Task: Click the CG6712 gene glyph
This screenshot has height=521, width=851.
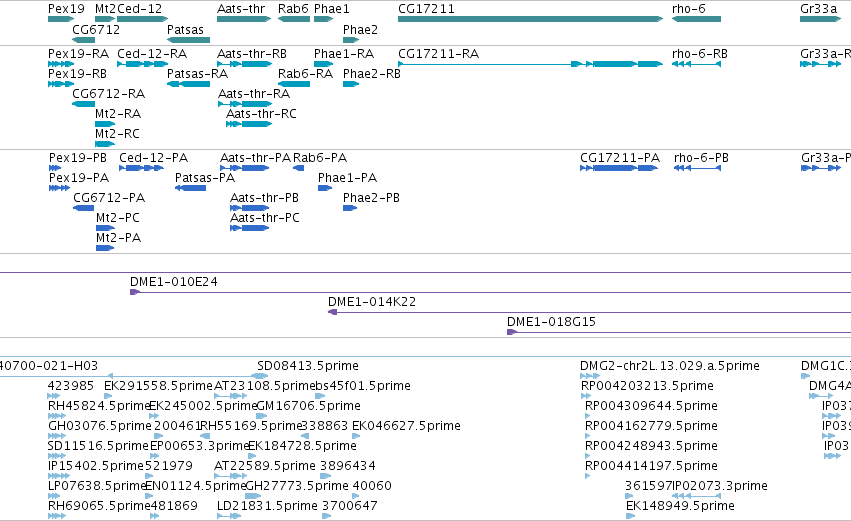Action: (83, 40)
